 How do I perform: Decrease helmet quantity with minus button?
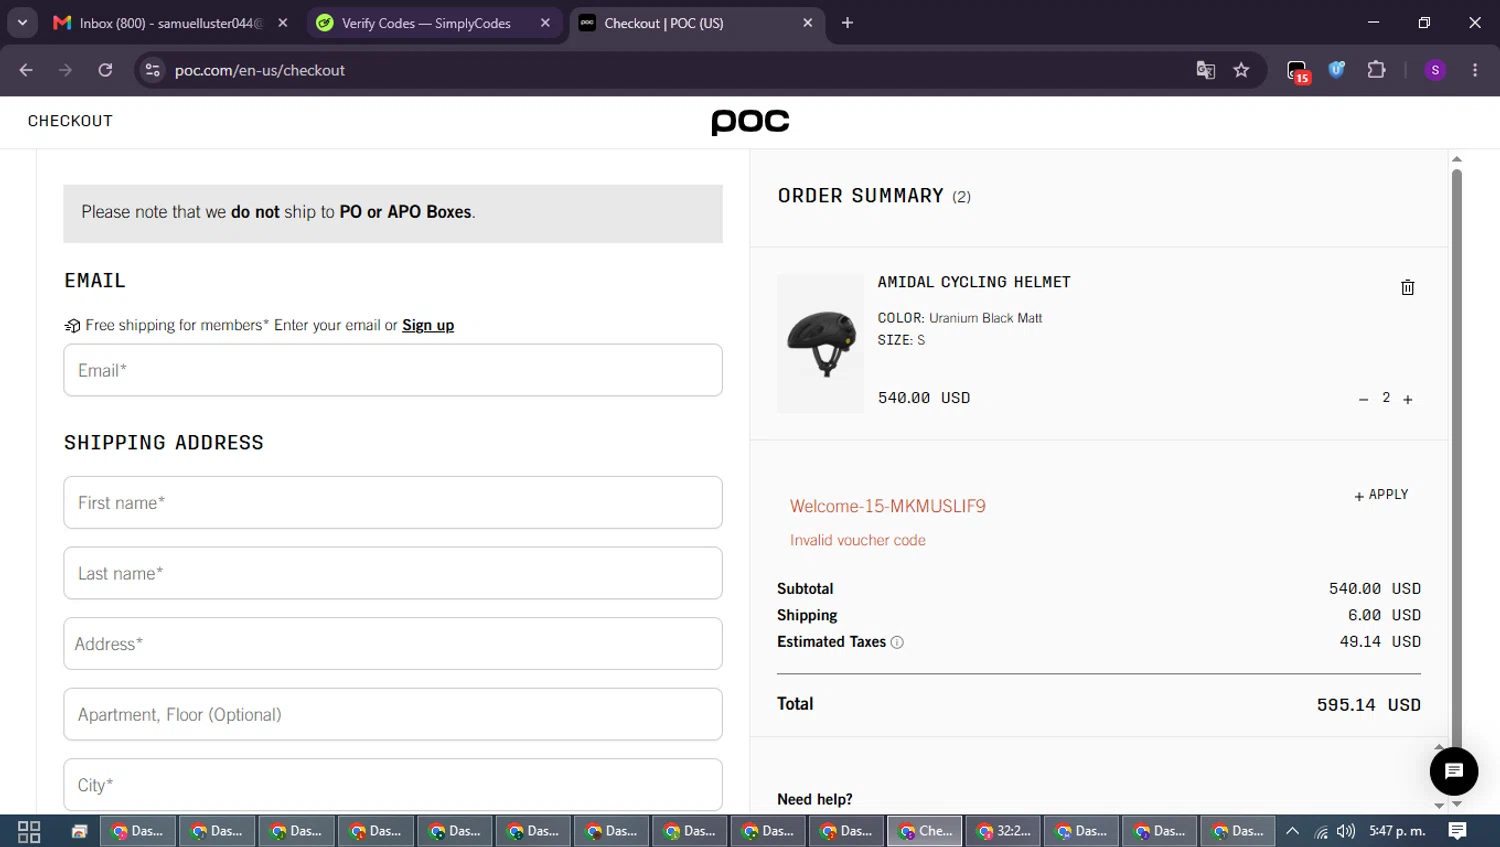click(1363, 399)
